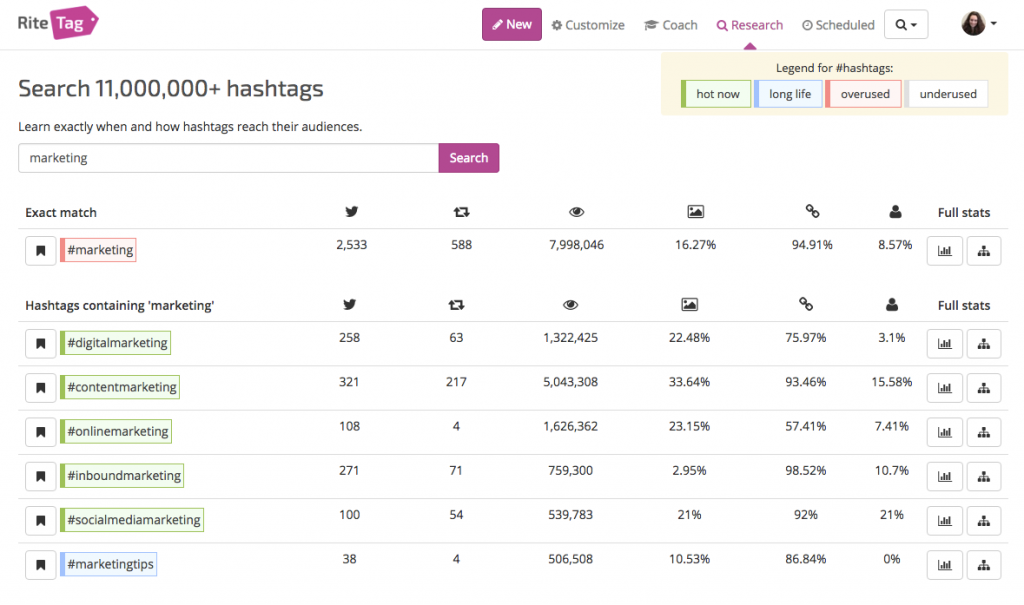Image resolution: width=1024 pixels, height=605 pixels.
Task: Open hierarchy view for #marketing
Action: [984, 251]
